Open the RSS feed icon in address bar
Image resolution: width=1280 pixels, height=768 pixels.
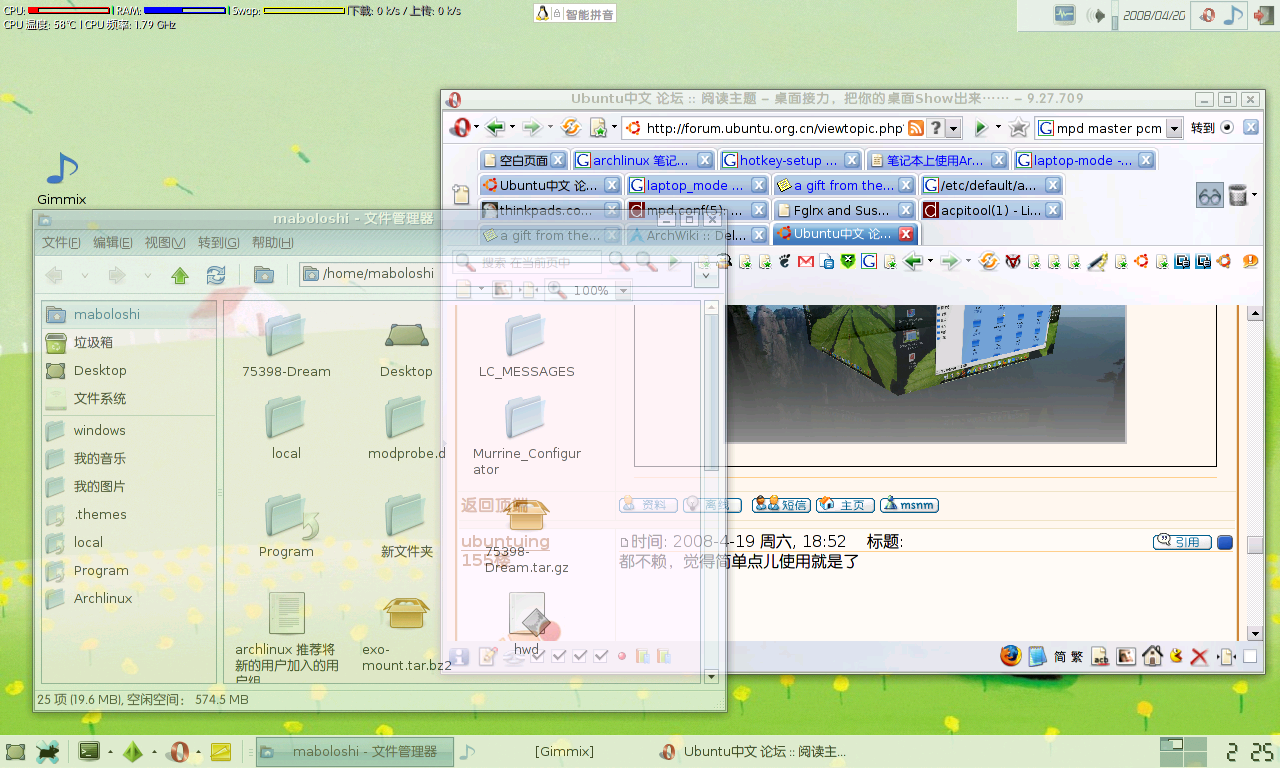915,128
